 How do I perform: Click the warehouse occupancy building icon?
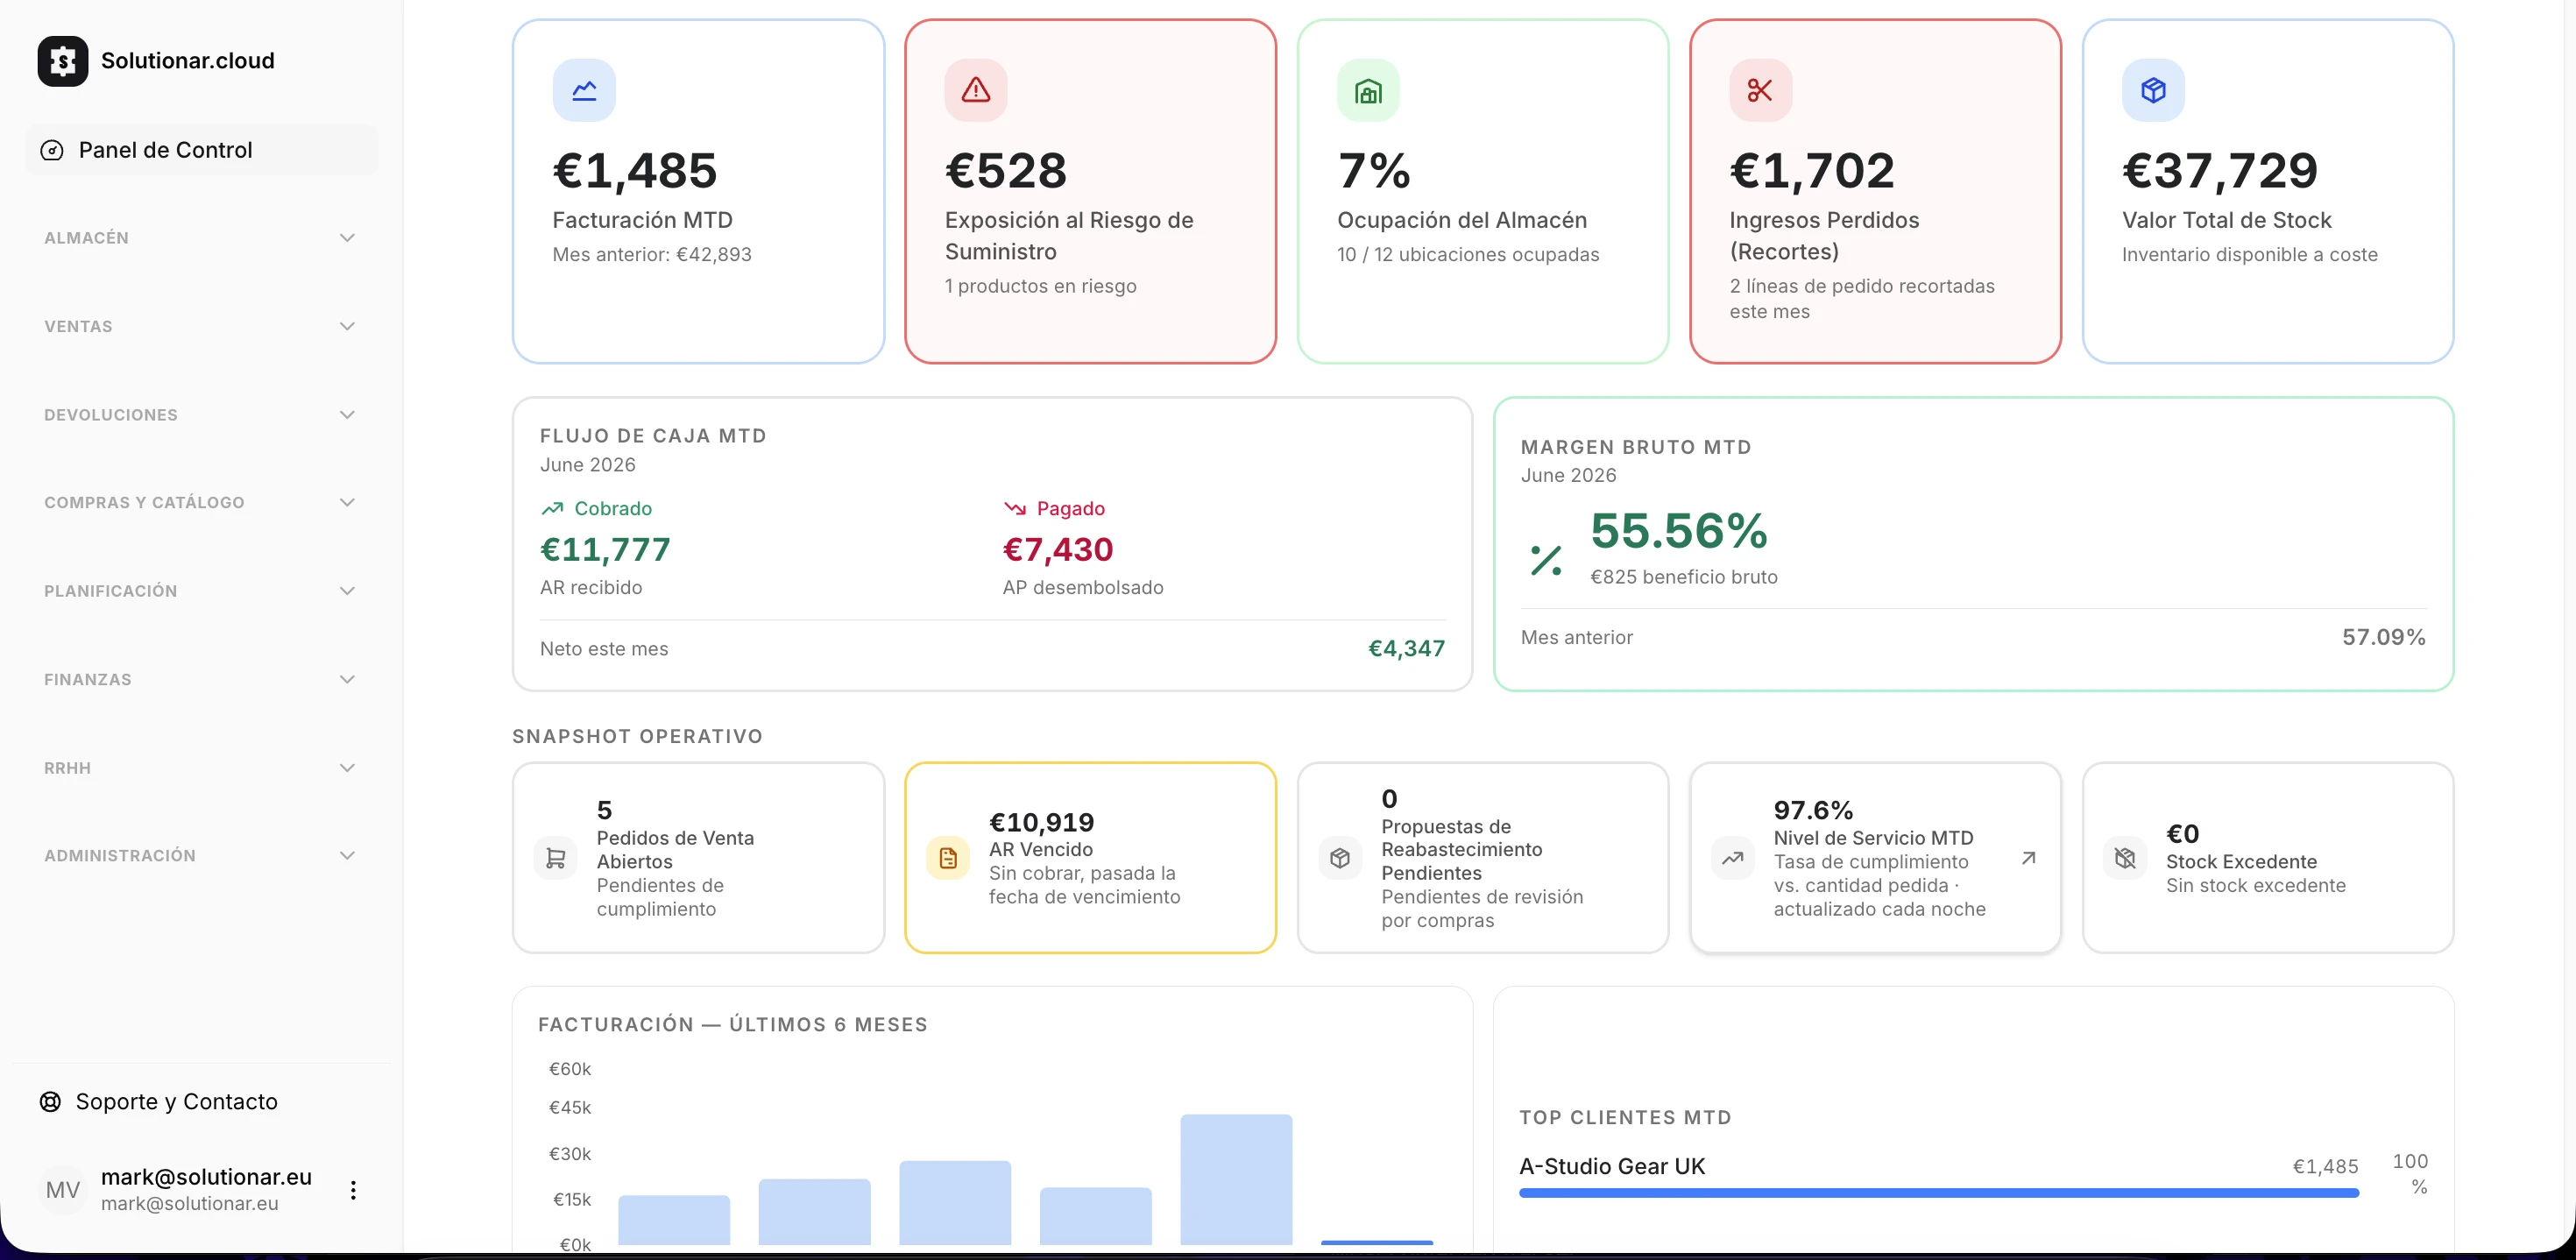tap(1368, 90)
